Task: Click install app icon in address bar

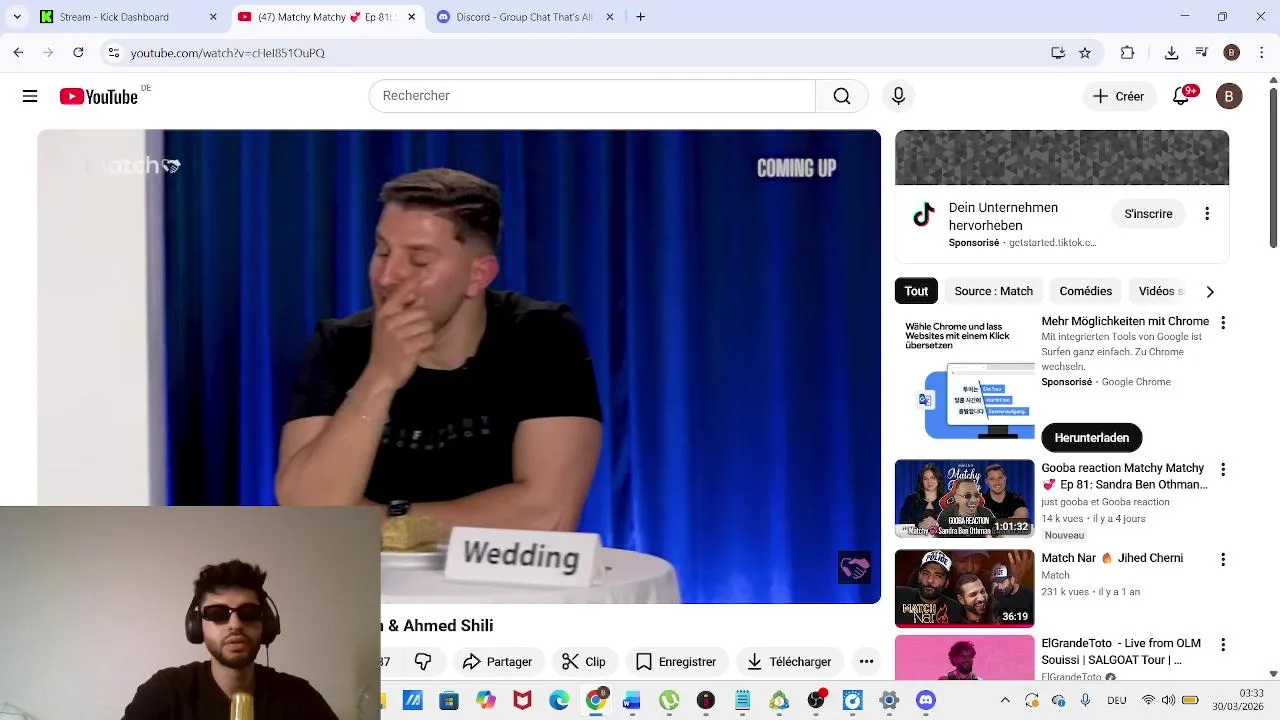Action: coord(1058,53)
